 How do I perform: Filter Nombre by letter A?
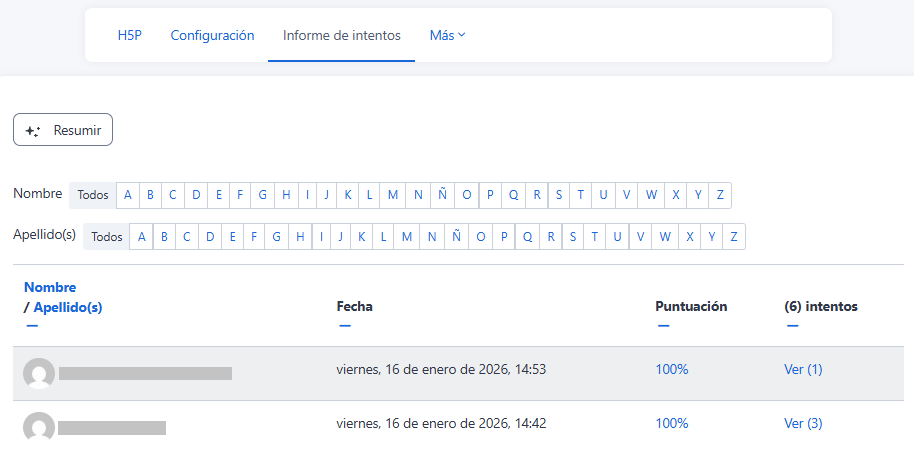127,195
